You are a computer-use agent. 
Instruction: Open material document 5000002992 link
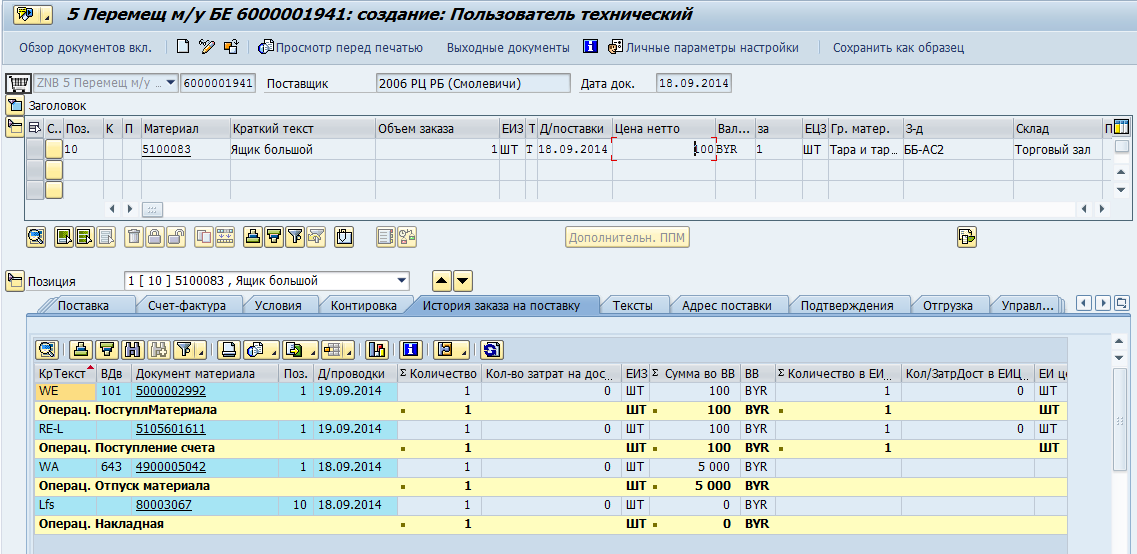[x=171, y=391]
